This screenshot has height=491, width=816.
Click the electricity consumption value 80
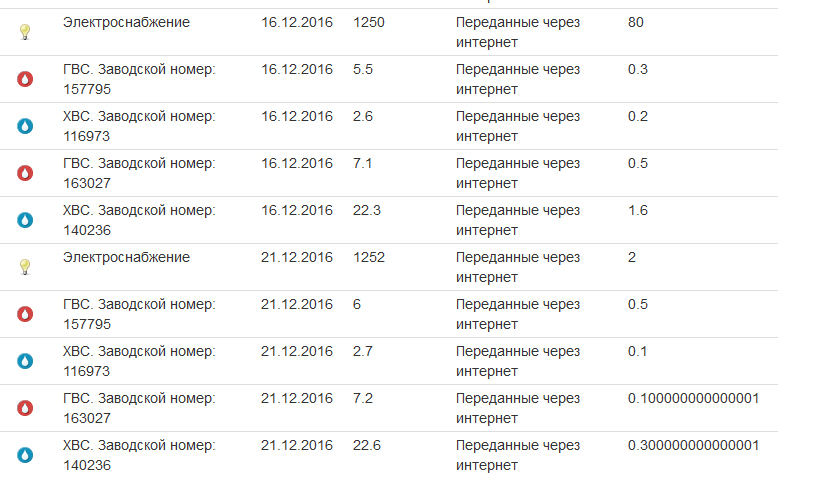(x=636, y=21)
